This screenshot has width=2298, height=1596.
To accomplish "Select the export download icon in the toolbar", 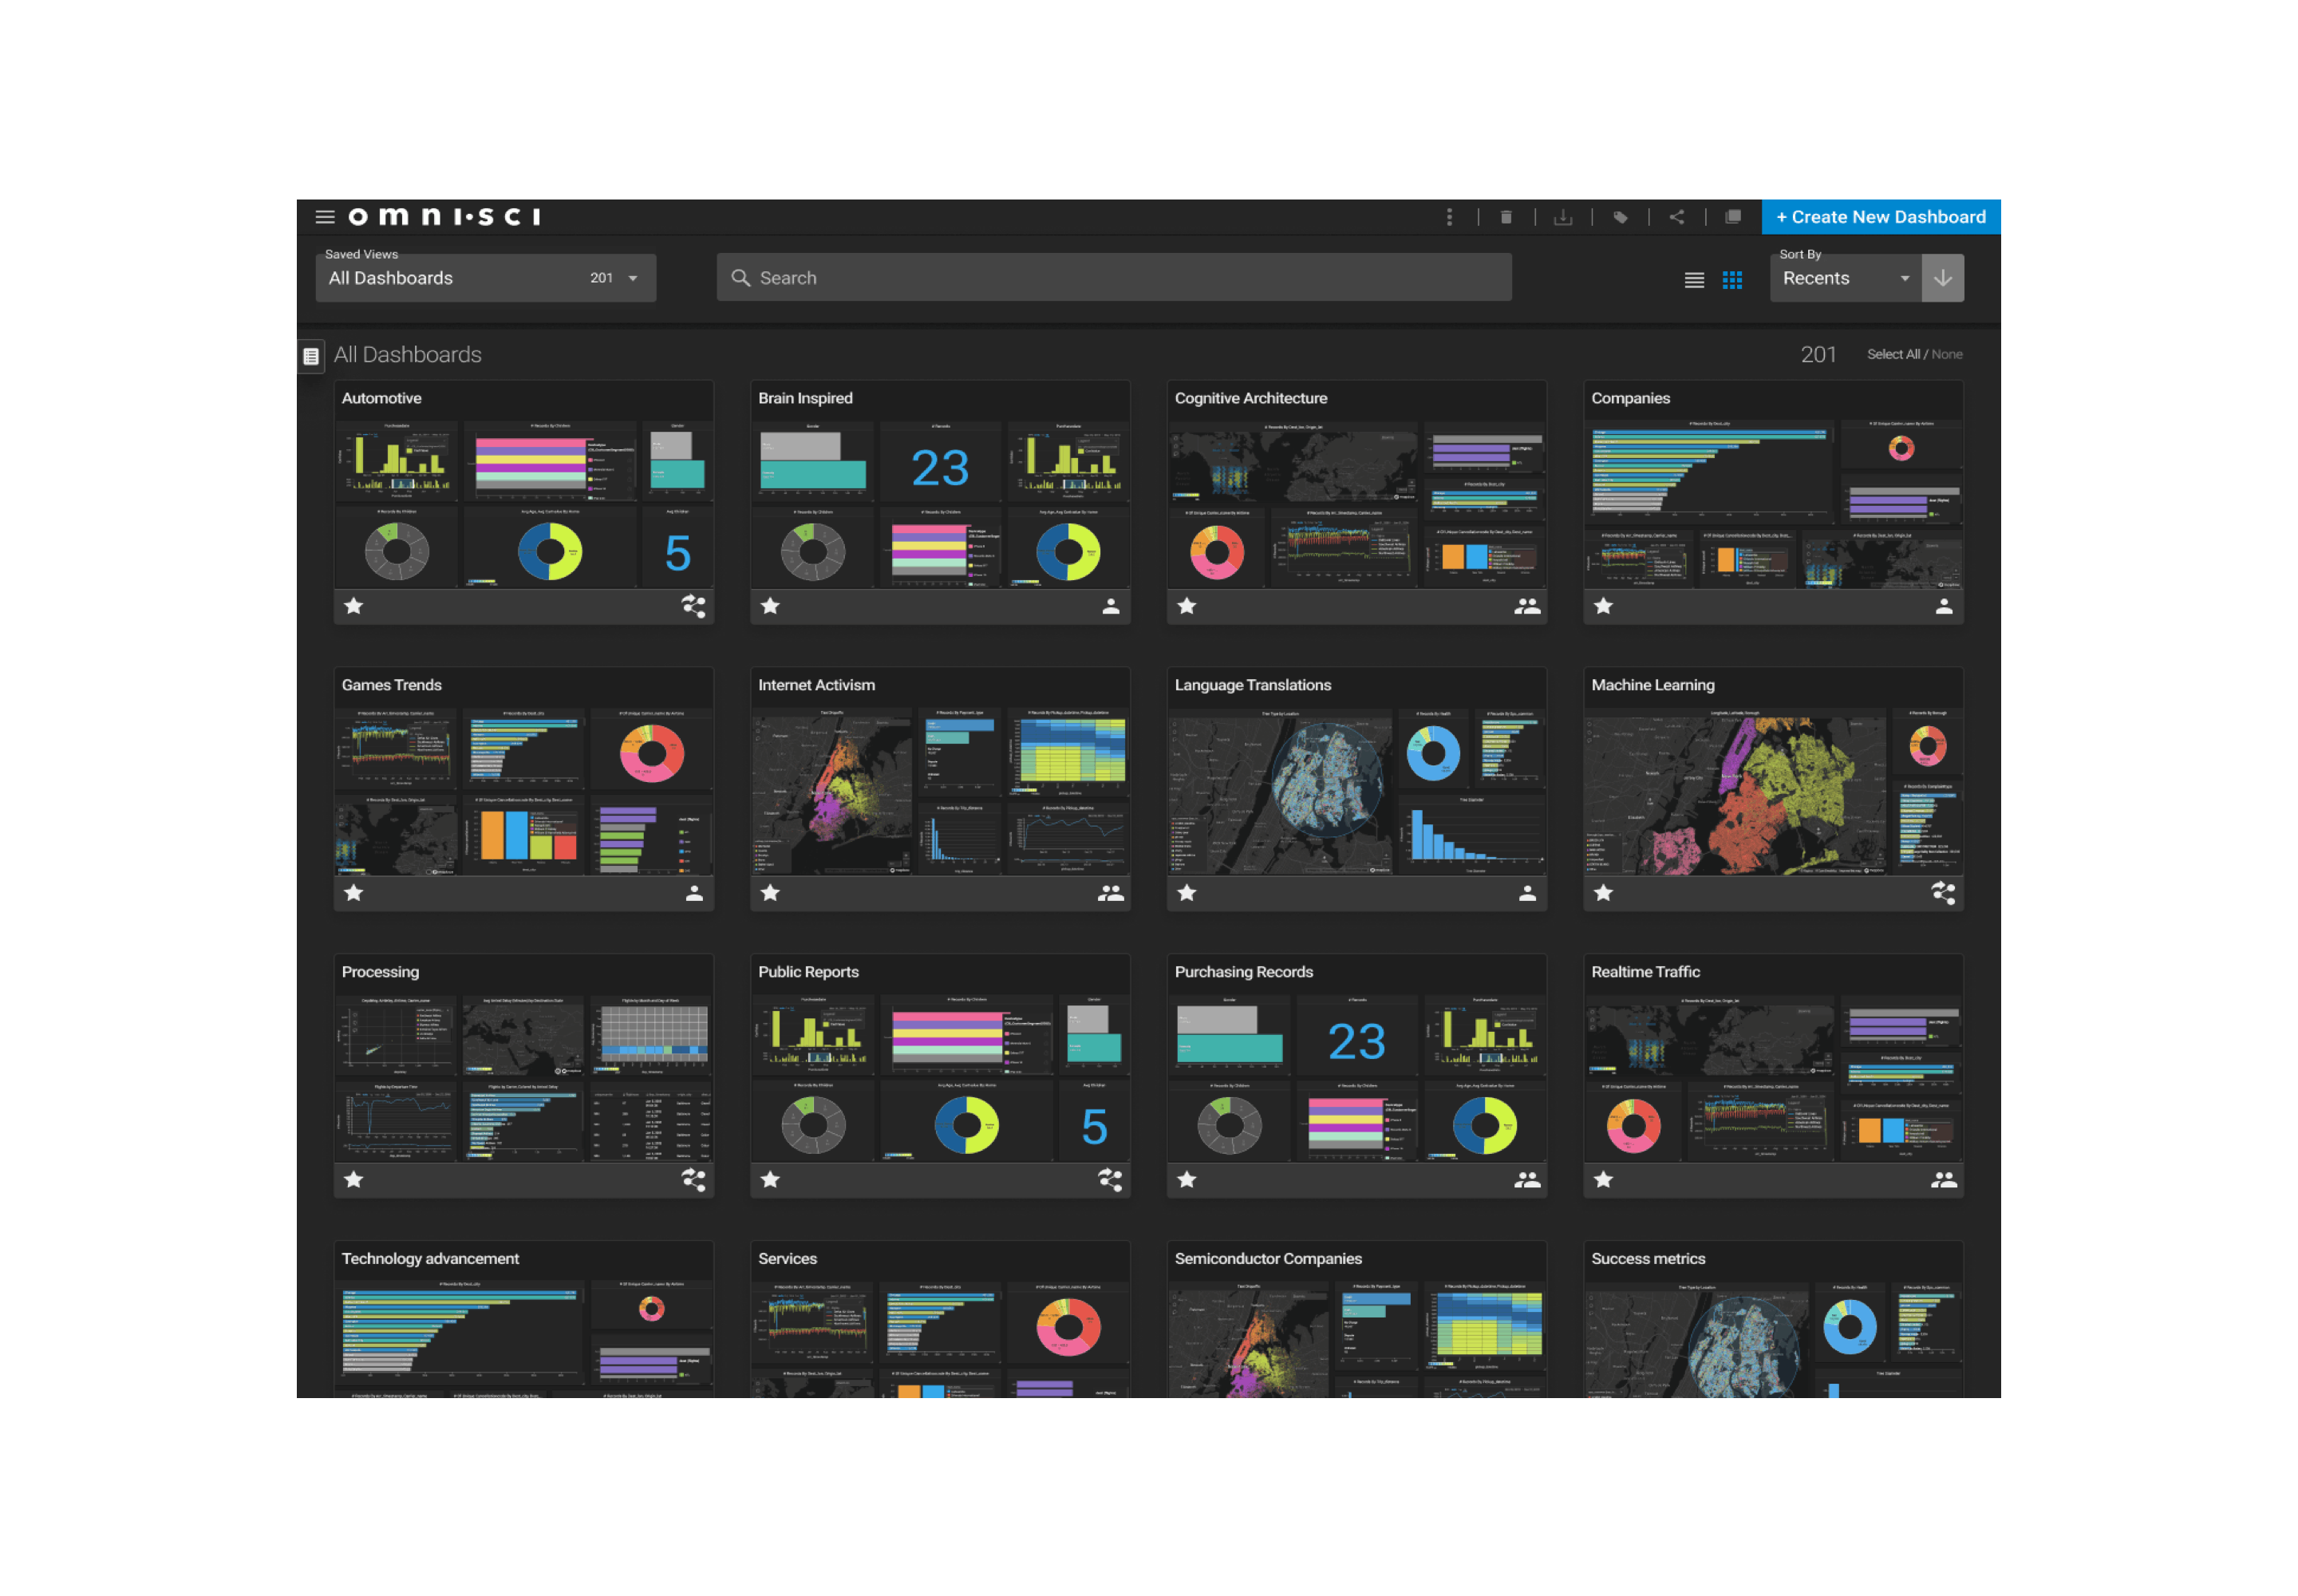I will point(1563,217).
